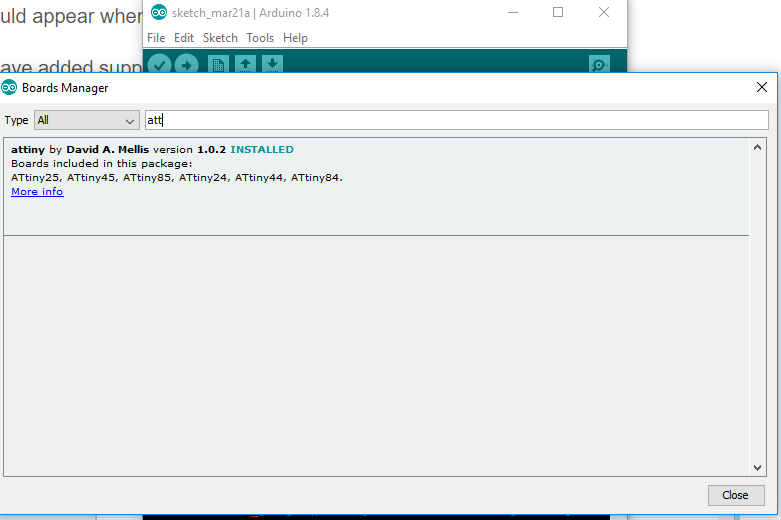Screen dimensions: 781x520
Task: Click the board search field containing 'att'
Action: [x=457, y=120]
